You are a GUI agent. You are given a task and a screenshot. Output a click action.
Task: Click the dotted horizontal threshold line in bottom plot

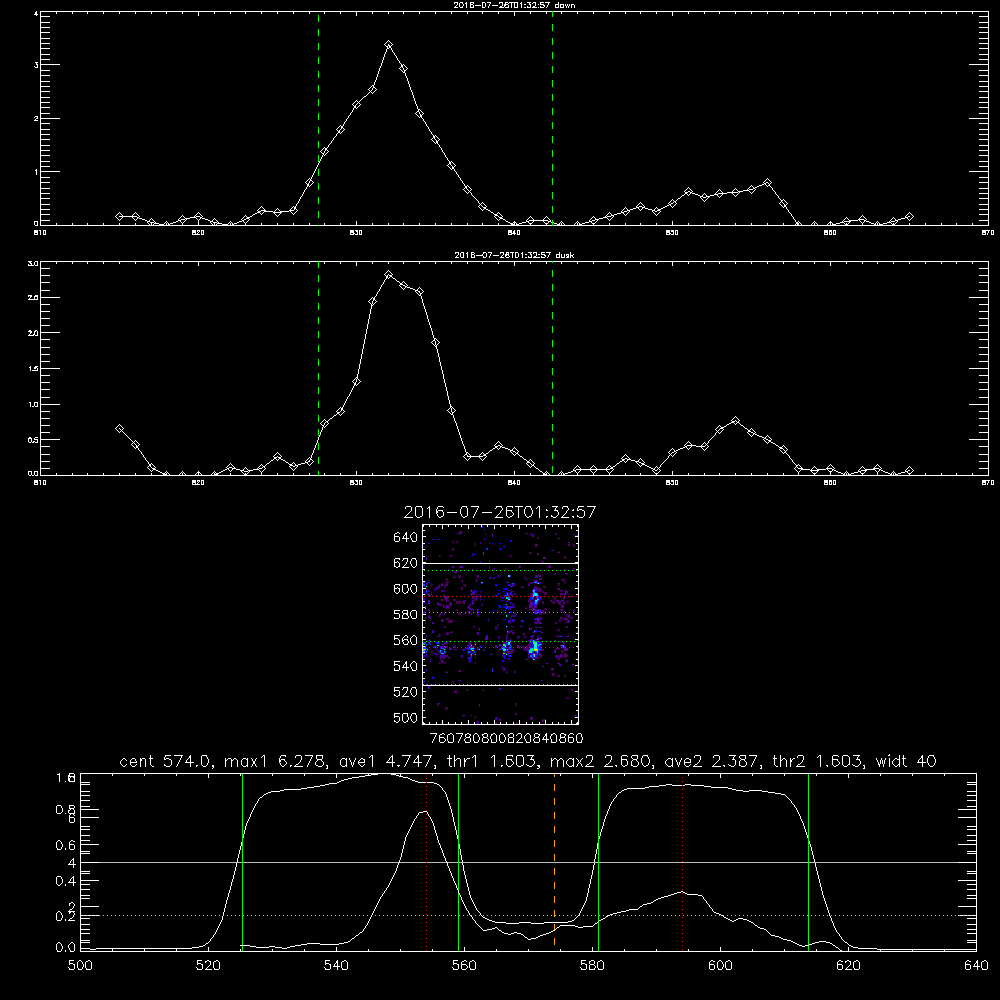[x=528, y=916]
